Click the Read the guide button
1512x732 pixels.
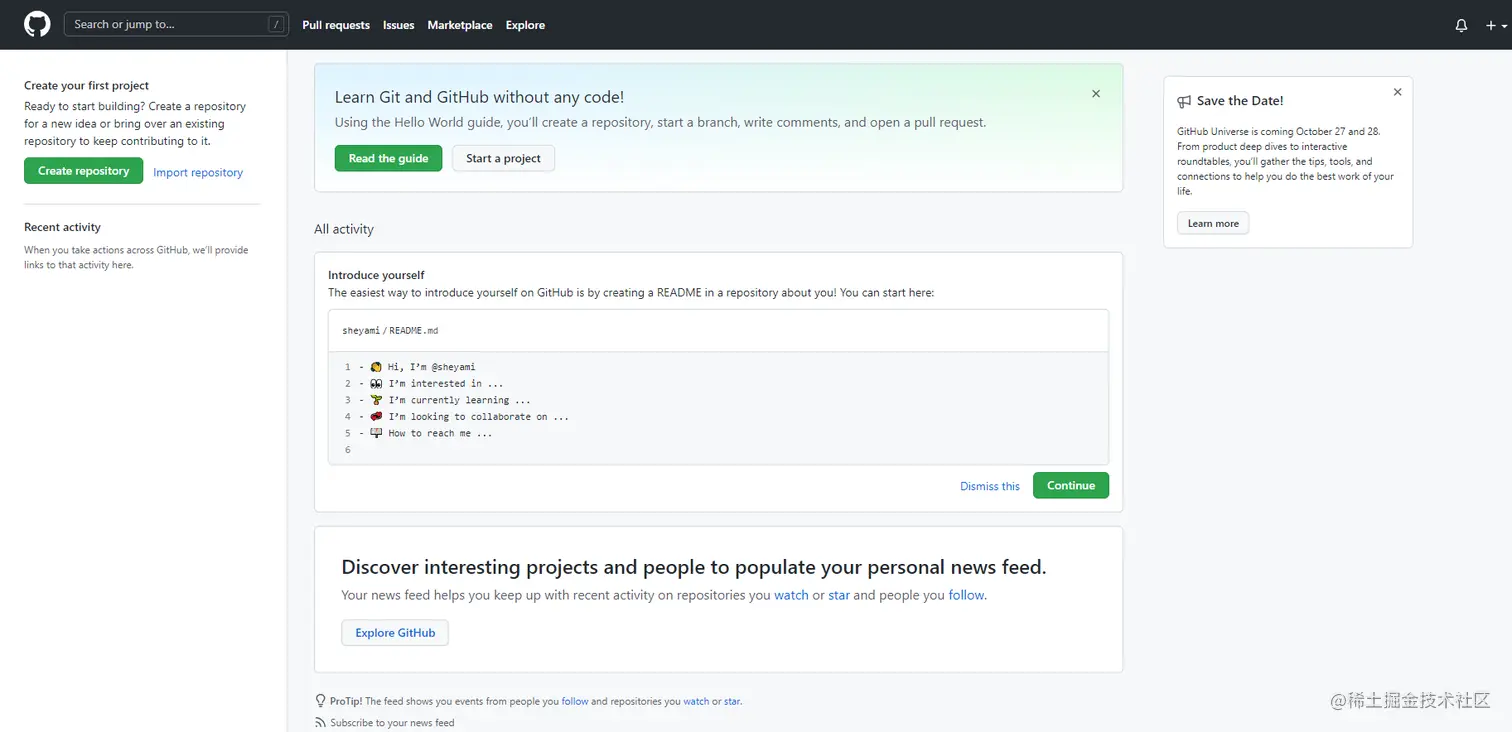pyautogui.click(x=388, y=158)
